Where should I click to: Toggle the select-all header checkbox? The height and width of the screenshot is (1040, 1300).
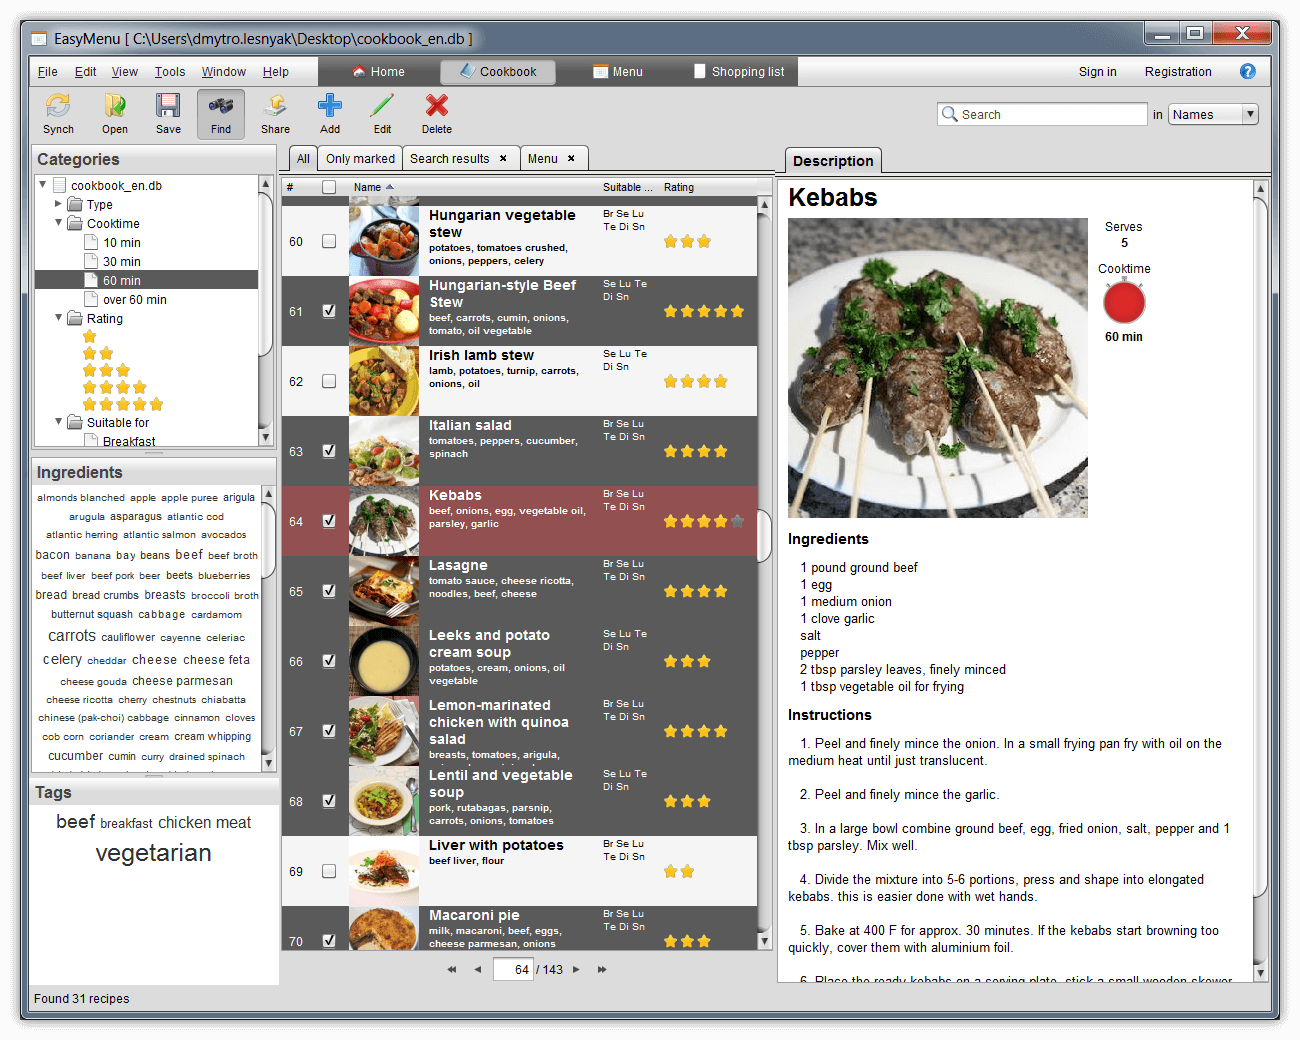pyautogui.click(x=329, y=187)
